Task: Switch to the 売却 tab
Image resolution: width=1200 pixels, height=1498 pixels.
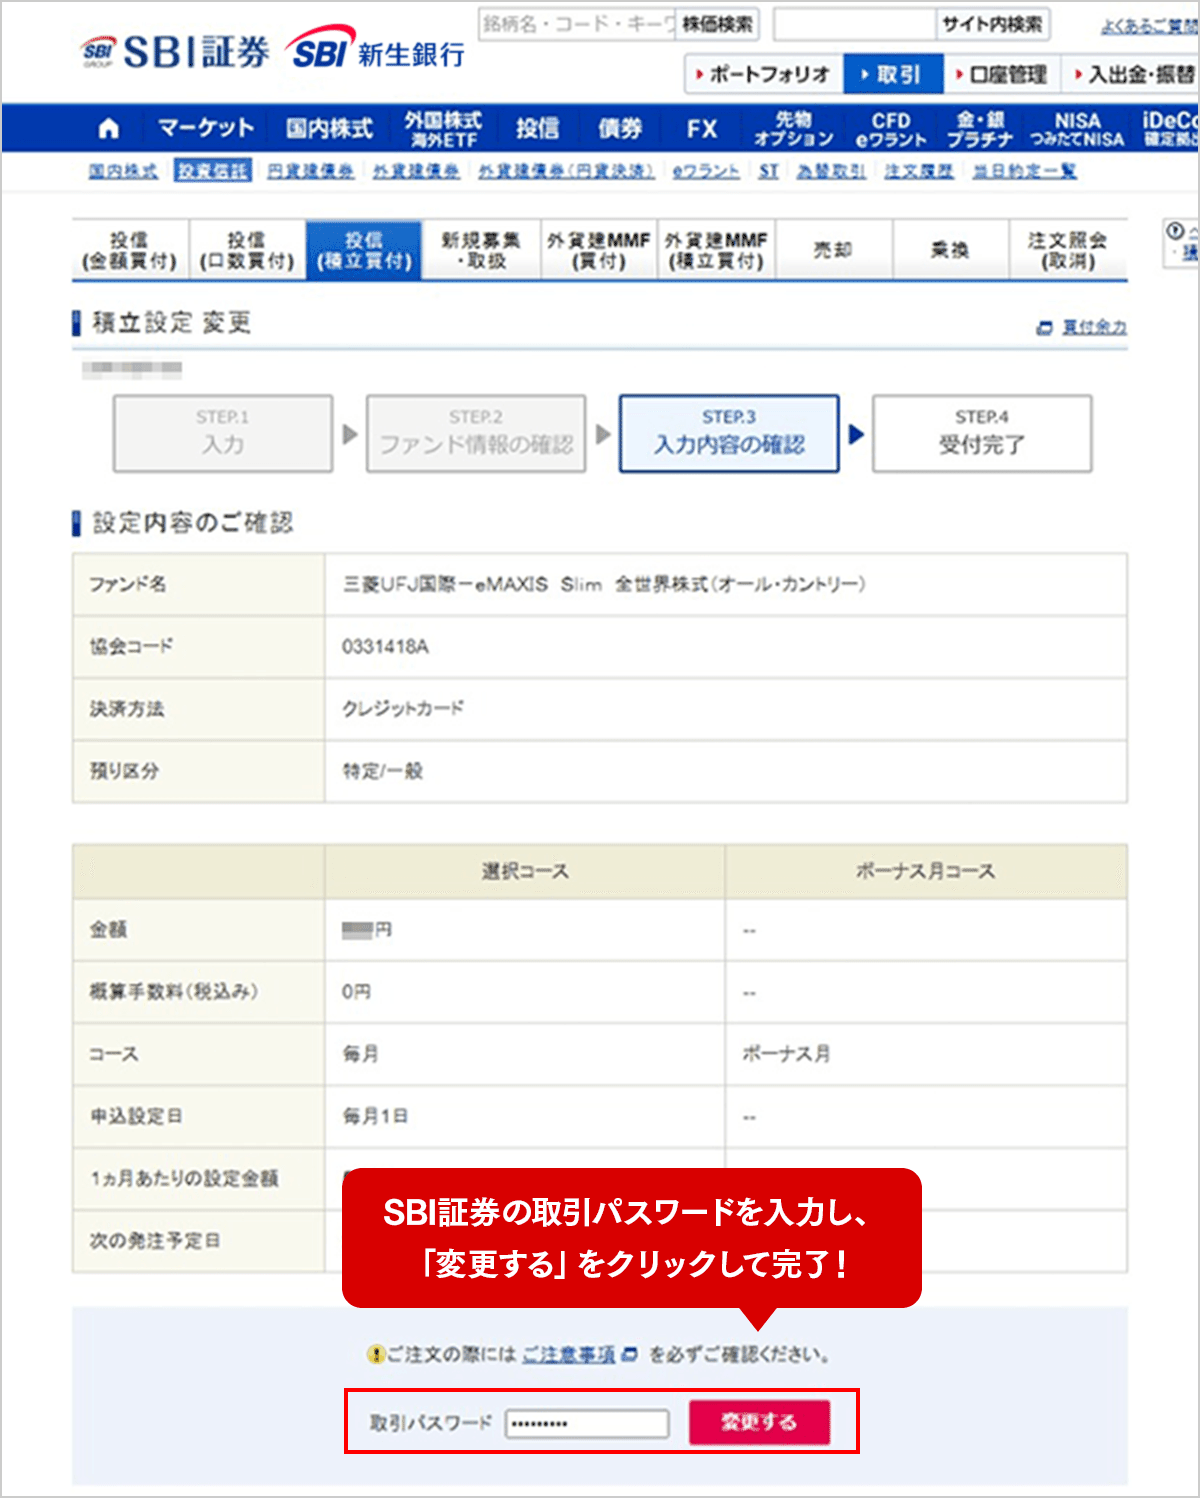Action: [832, 250]
